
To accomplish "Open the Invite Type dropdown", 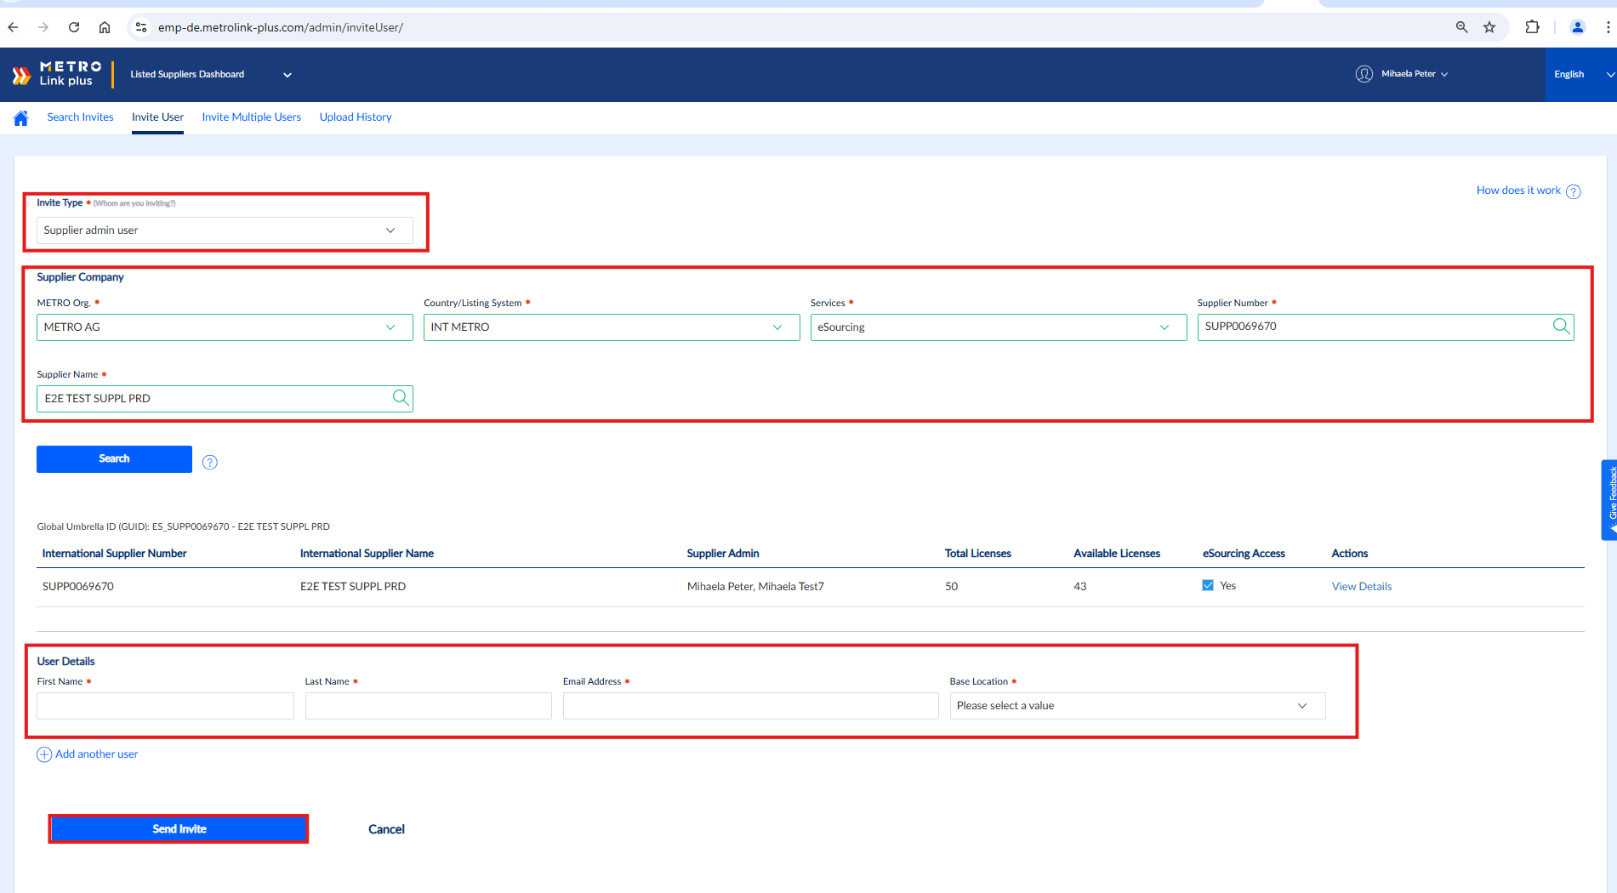I will (x=225, y=230).
